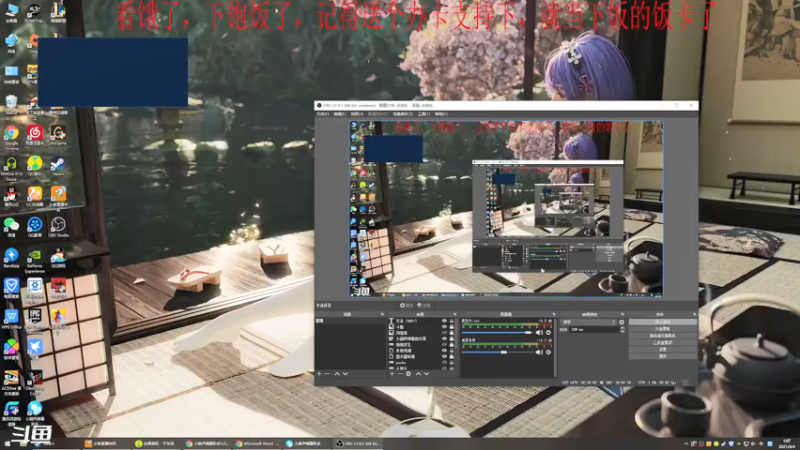Open NVIDIA RTX Voice desktop icon
The height and width of the screenshot is (450, 800).
click(11, 167)
